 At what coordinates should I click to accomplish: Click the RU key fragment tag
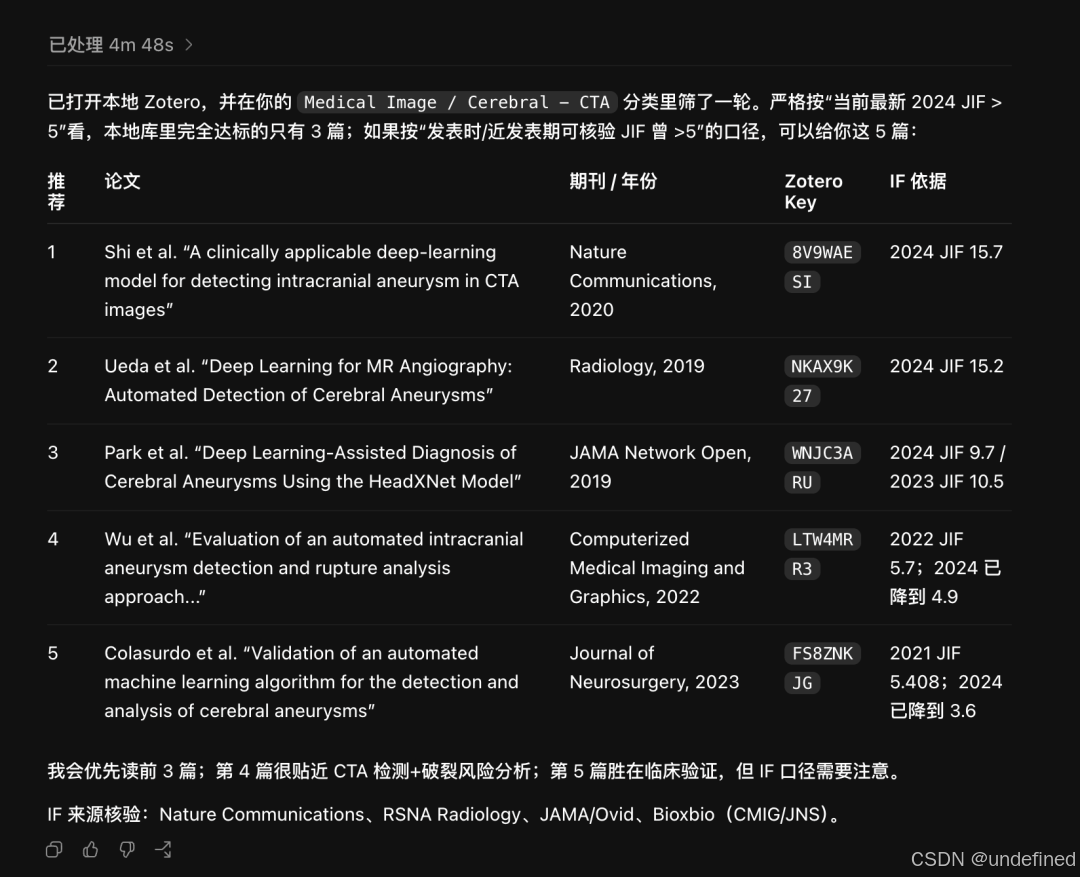[x=802, y=482]
